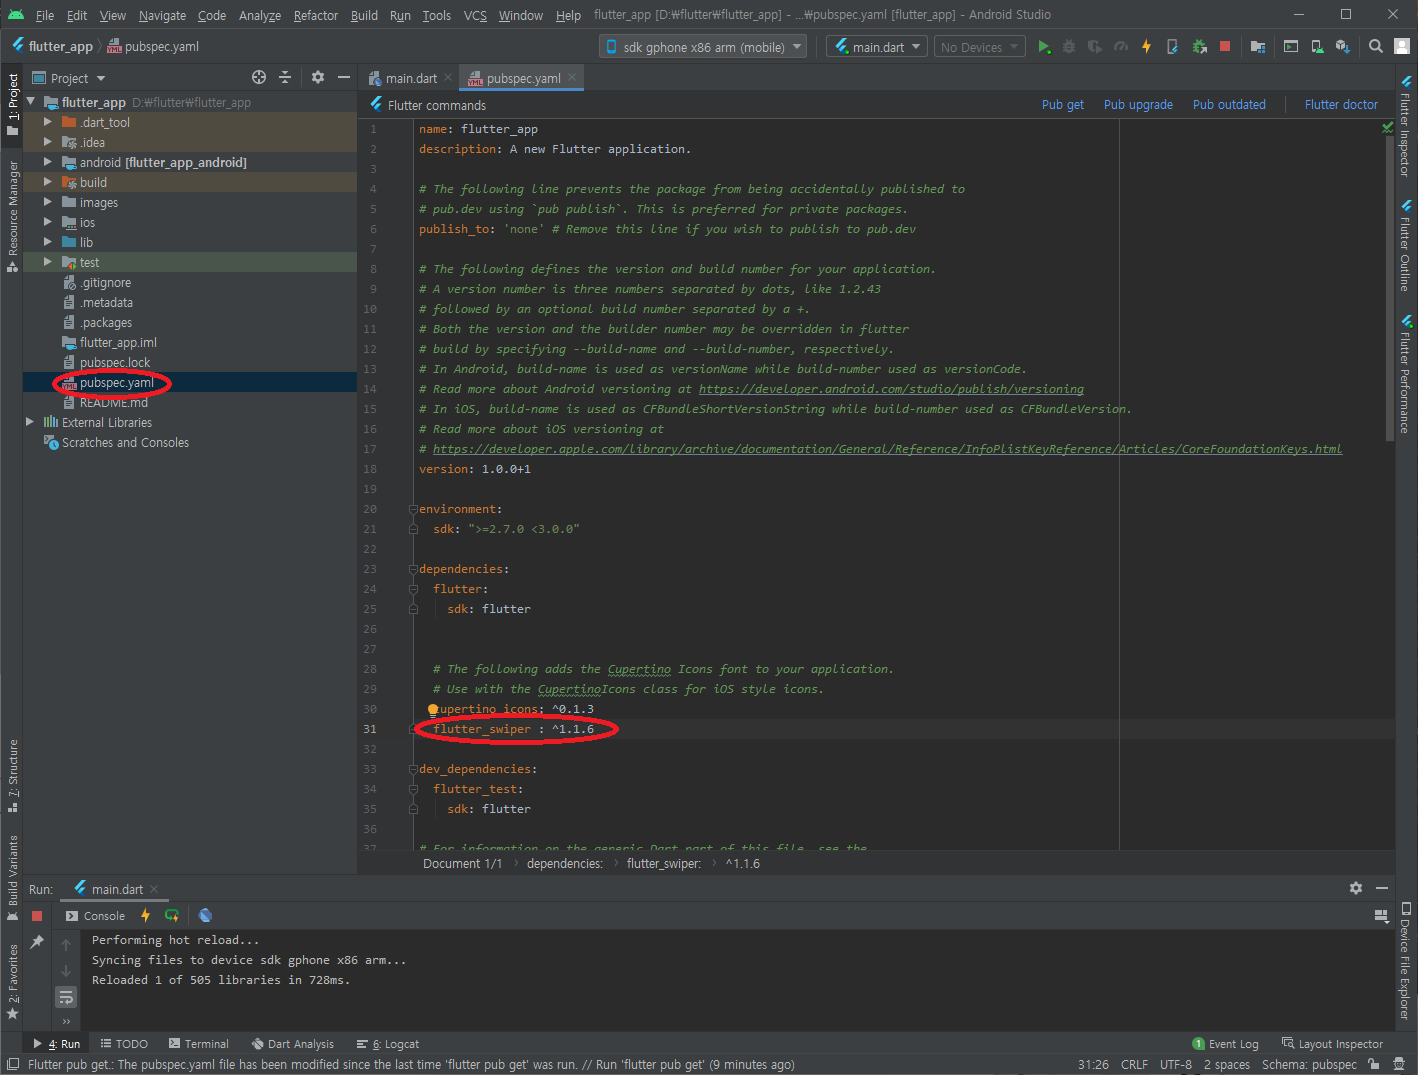Click the Pub upgrade link
Image resolution: width=1418 pixels, height=1075 pixels.
point(1138,105)
